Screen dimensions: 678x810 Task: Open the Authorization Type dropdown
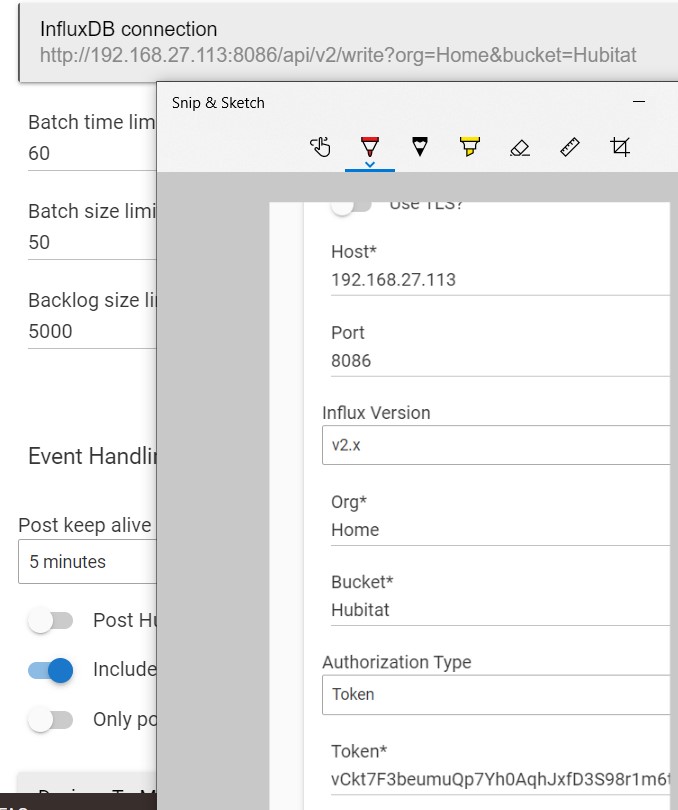(x=496, y=694)
